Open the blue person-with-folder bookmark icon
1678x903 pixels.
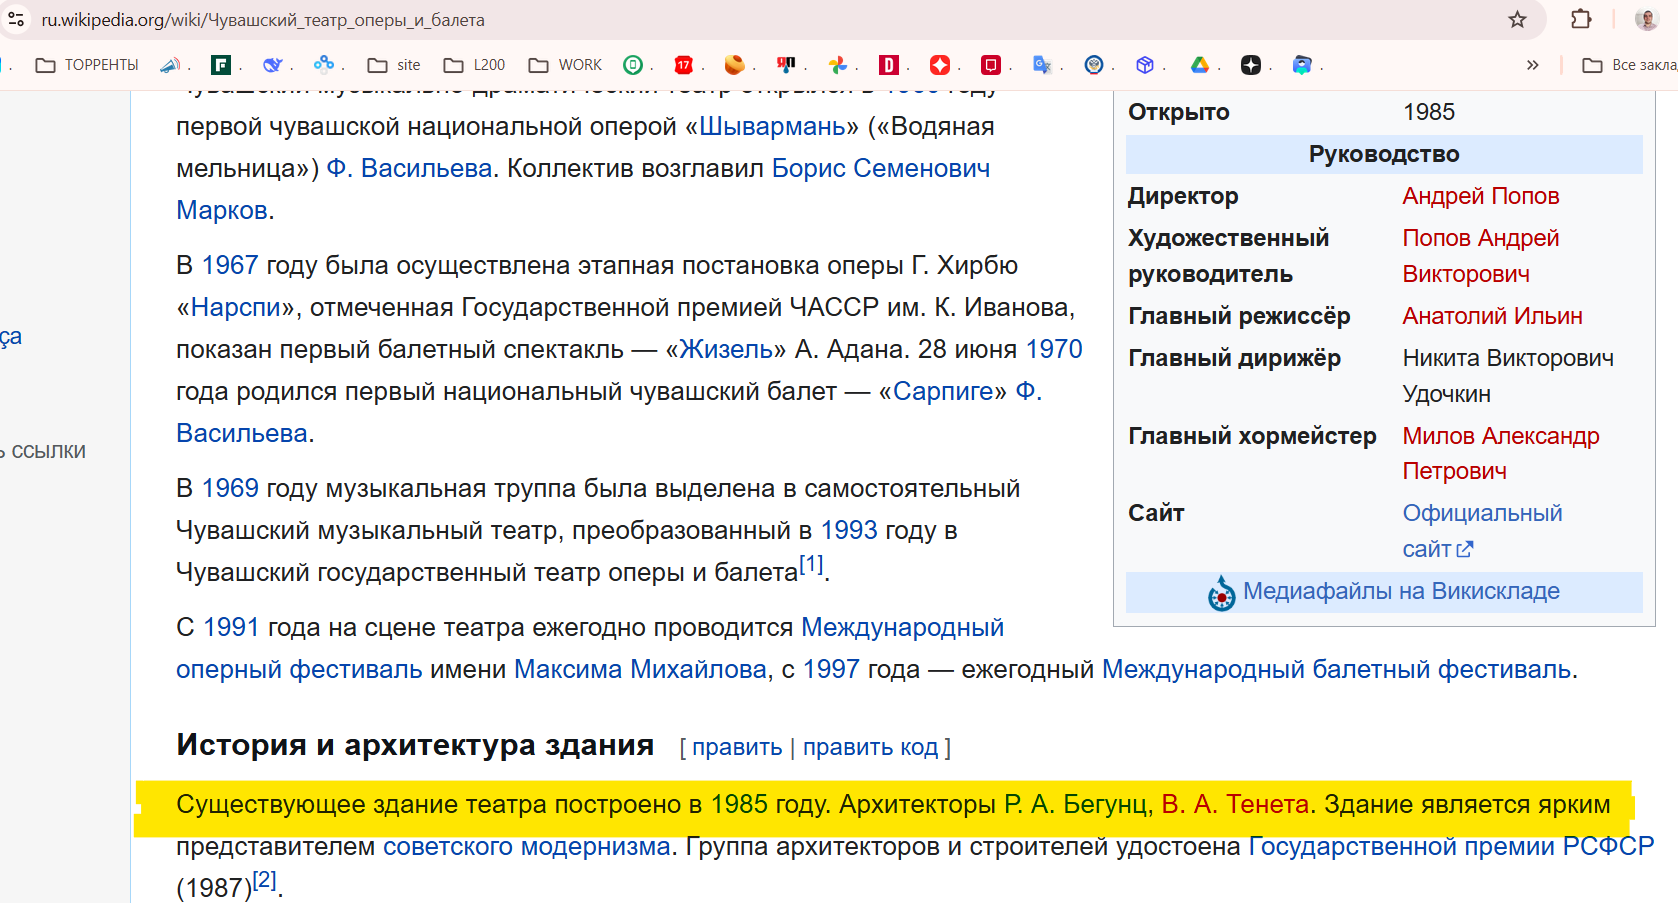[1302, 65]
